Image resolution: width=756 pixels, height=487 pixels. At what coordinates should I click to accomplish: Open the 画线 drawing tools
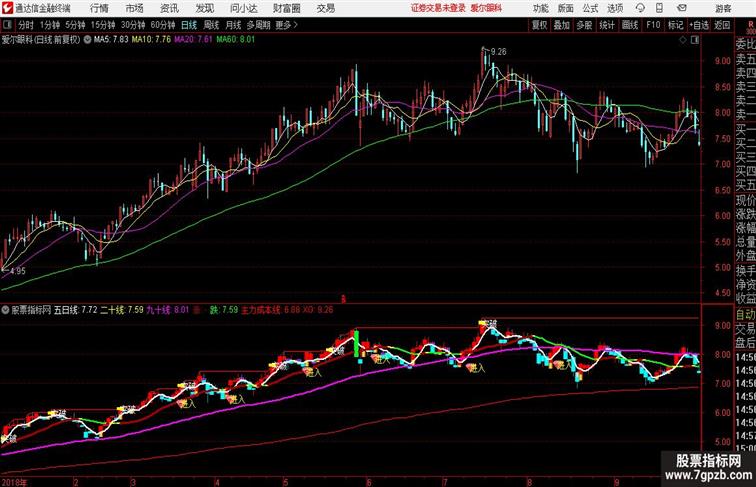click(x=630, y=25)
